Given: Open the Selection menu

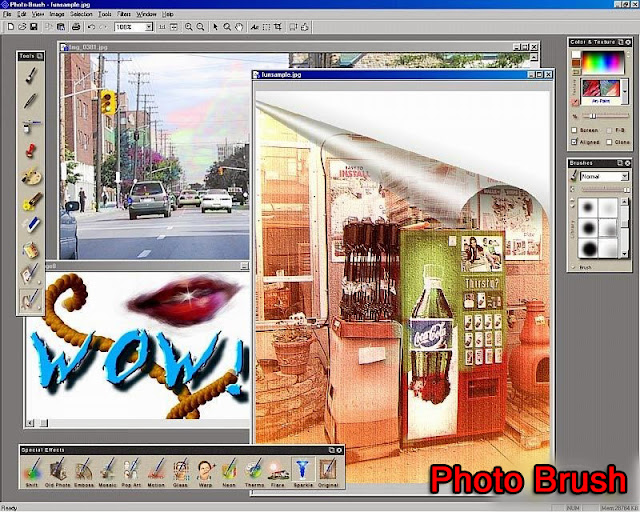Looking at the screenshot, I should [81, 14].
